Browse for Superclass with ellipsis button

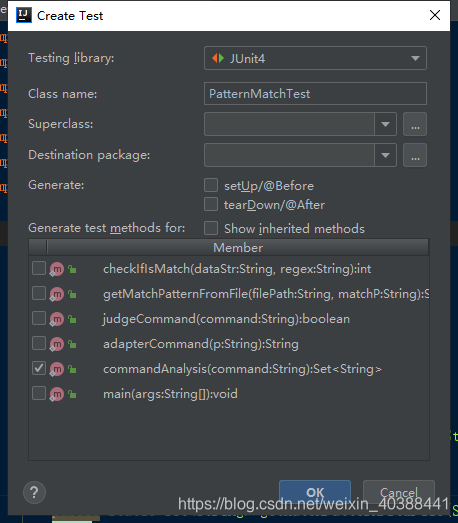(x=415, y=124)
